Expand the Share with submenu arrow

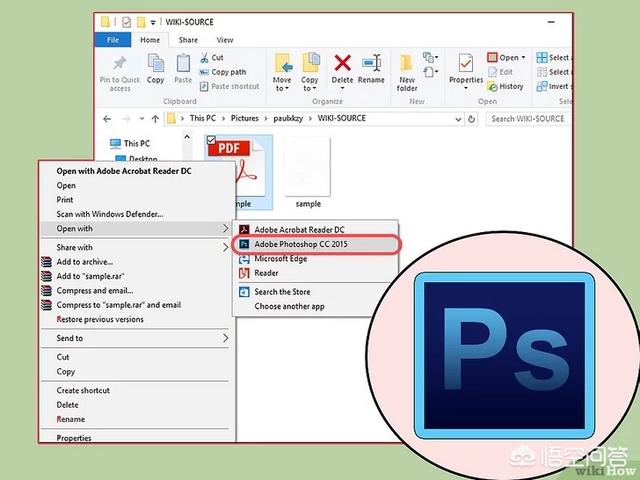[x=226, y=247]
